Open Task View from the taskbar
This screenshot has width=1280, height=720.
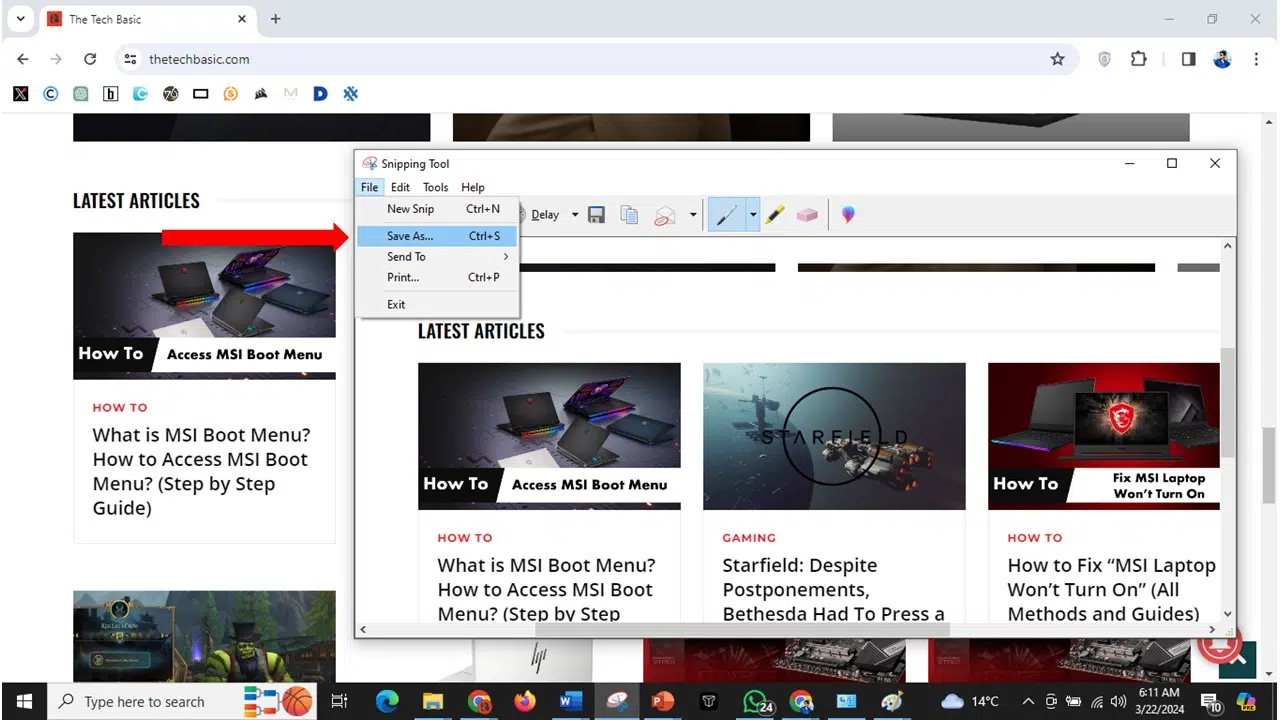(x=339, y=701)
